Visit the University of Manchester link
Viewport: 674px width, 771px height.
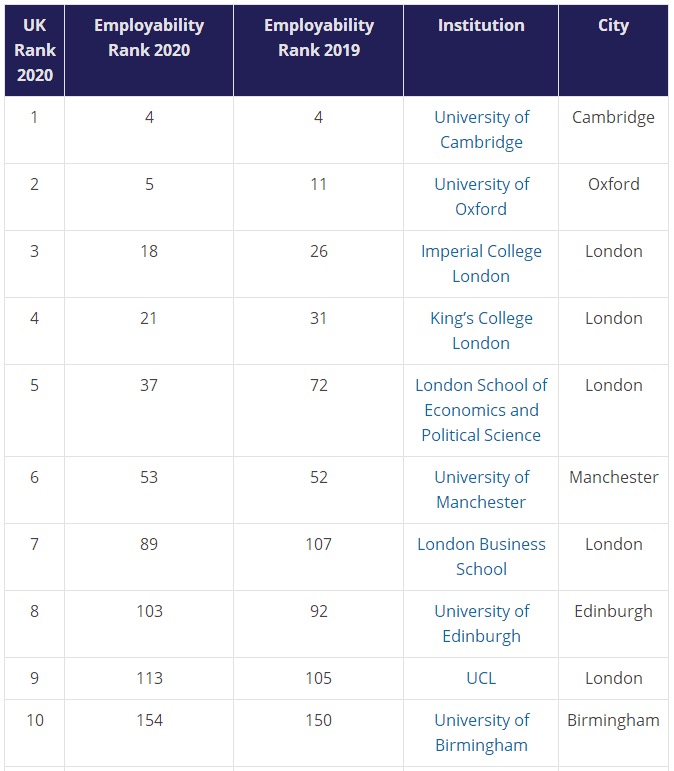[x=481, y=489]
